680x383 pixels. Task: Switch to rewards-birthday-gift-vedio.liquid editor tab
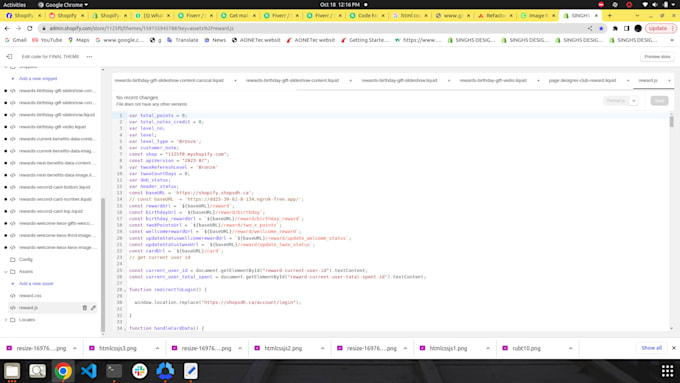(493, 81)
